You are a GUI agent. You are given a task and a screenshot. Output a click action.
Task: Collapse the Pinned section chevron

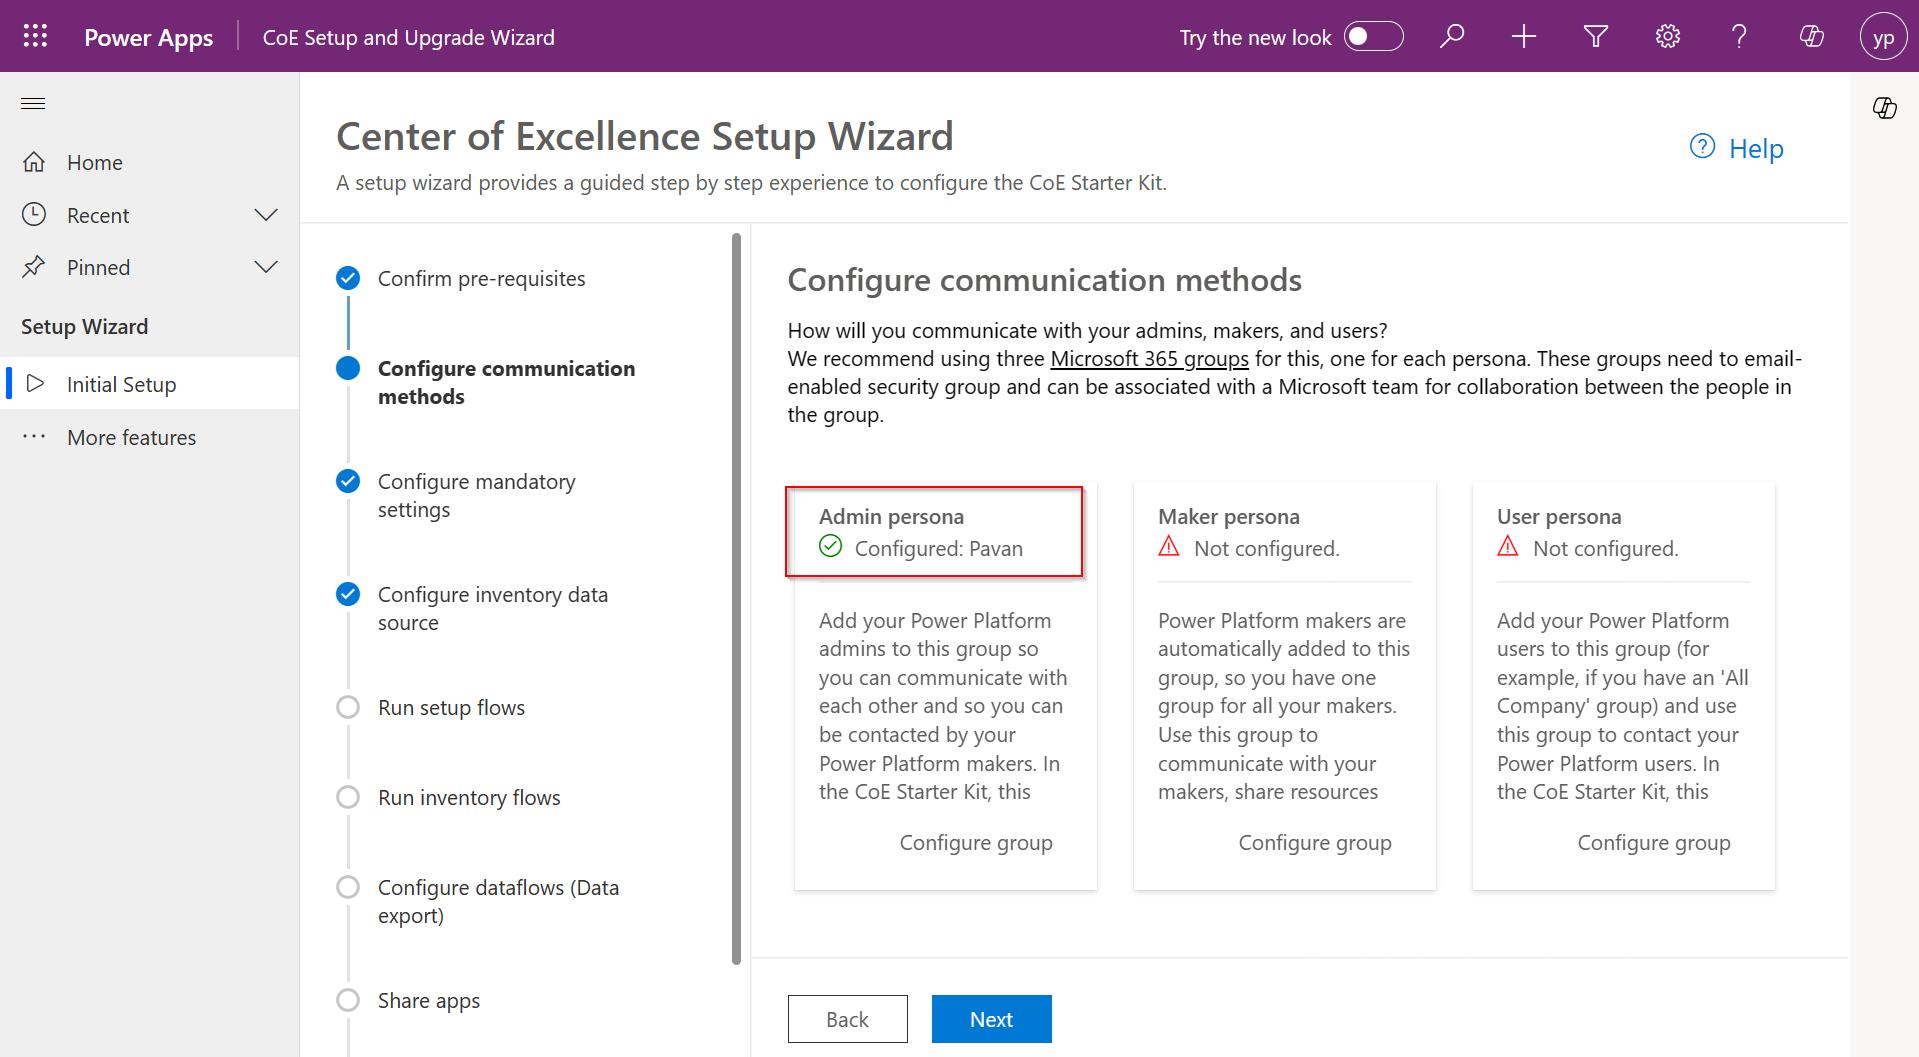click(x=265, y=266)
